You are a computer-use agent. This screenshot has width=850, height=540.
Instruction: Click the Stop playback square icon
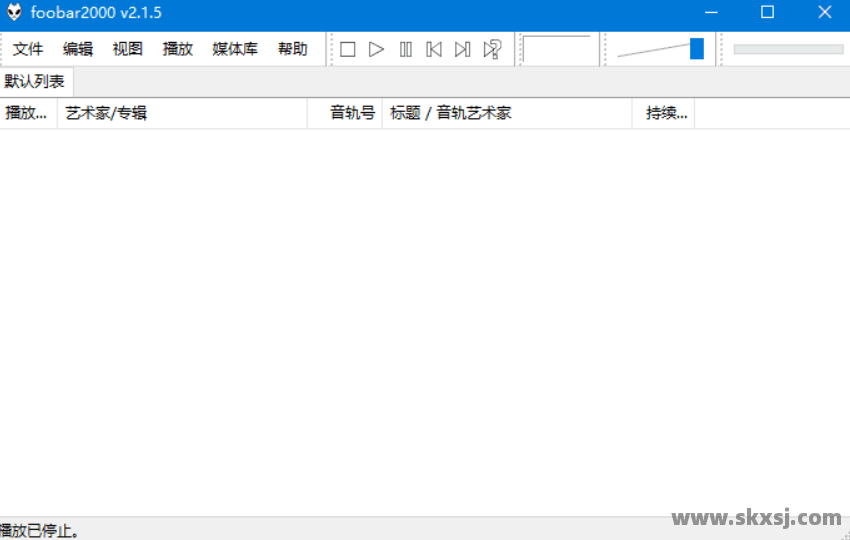348,49
